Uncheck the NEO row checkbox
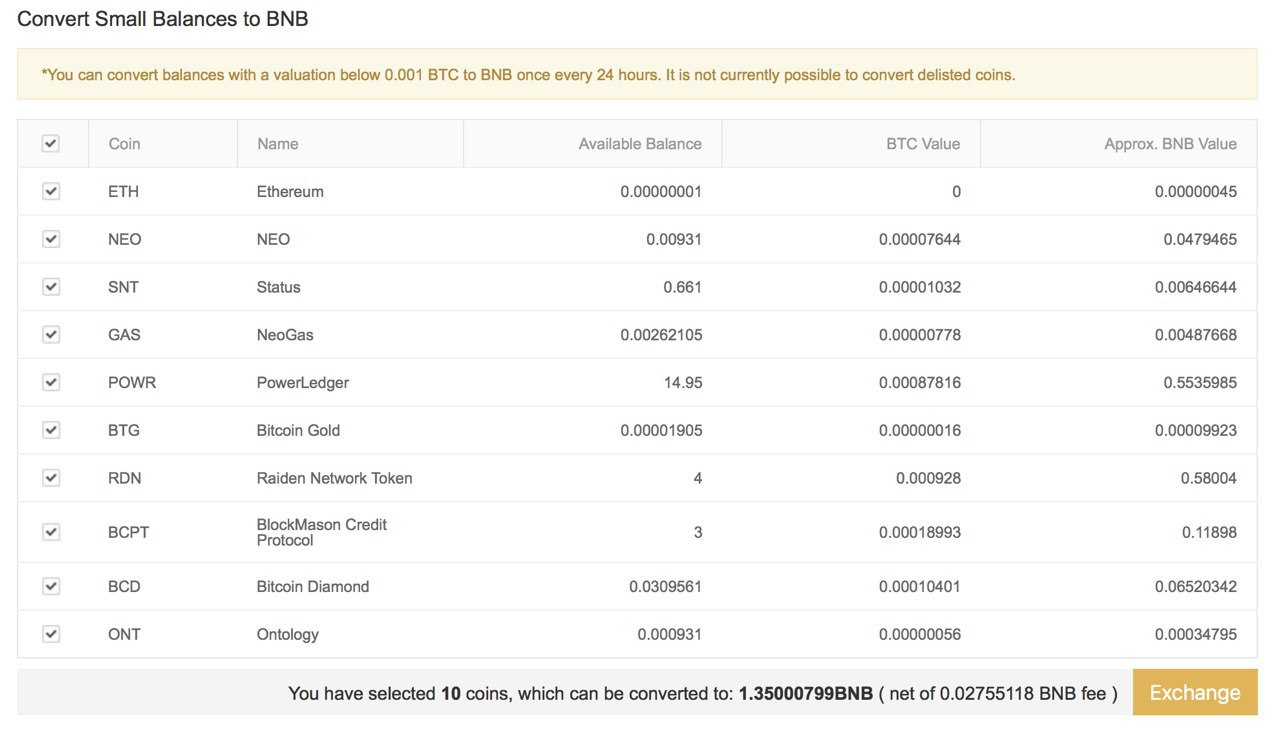Image resolution: width=1280 pixels, height=740 pixels. (51, 239)
